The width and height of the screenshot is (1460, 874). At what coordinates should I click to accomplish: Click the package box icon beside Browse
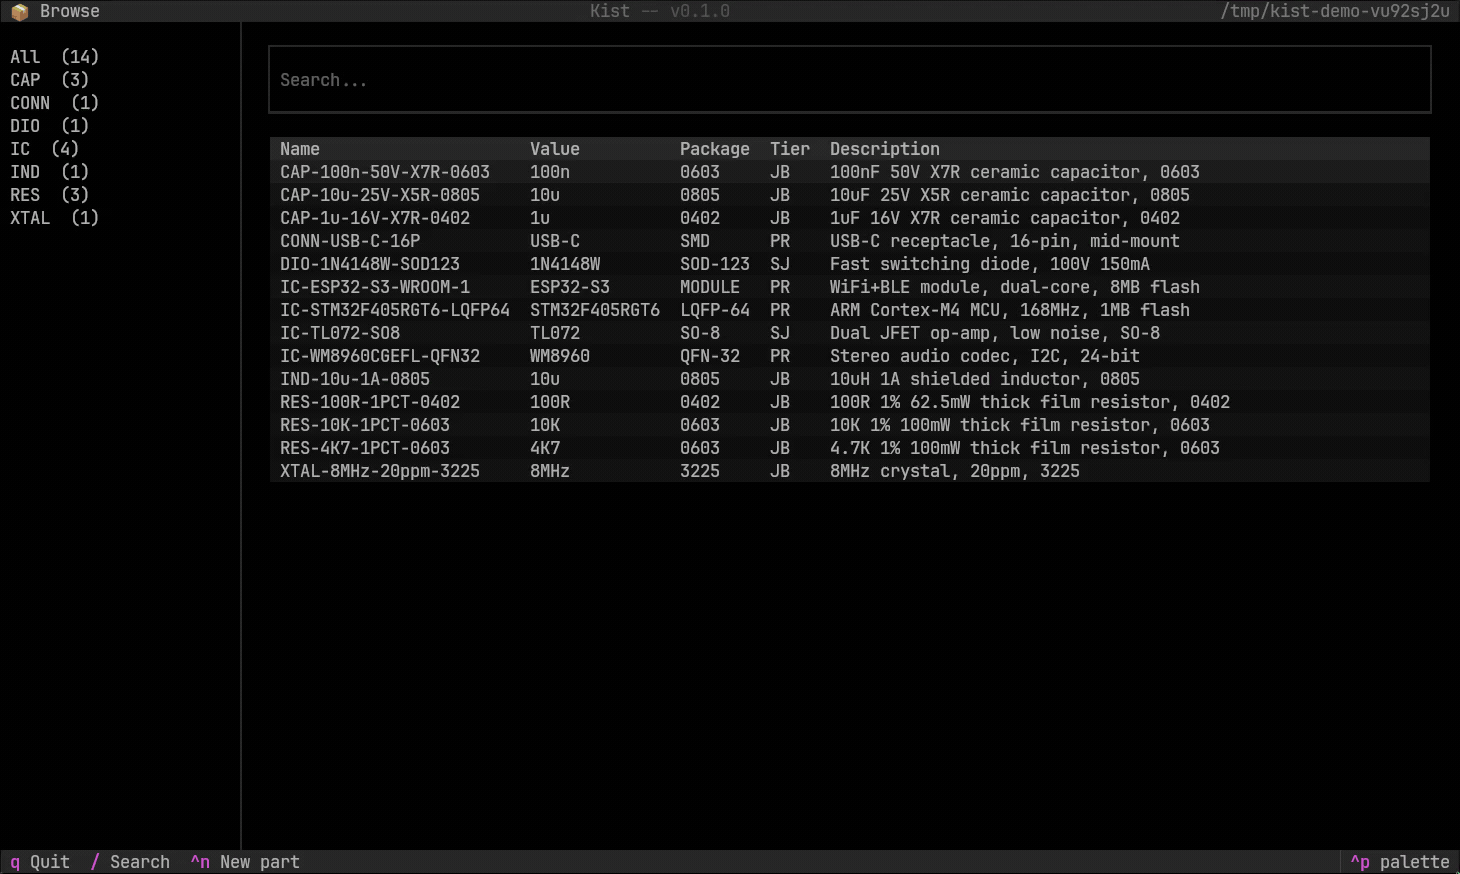point(18,11)
